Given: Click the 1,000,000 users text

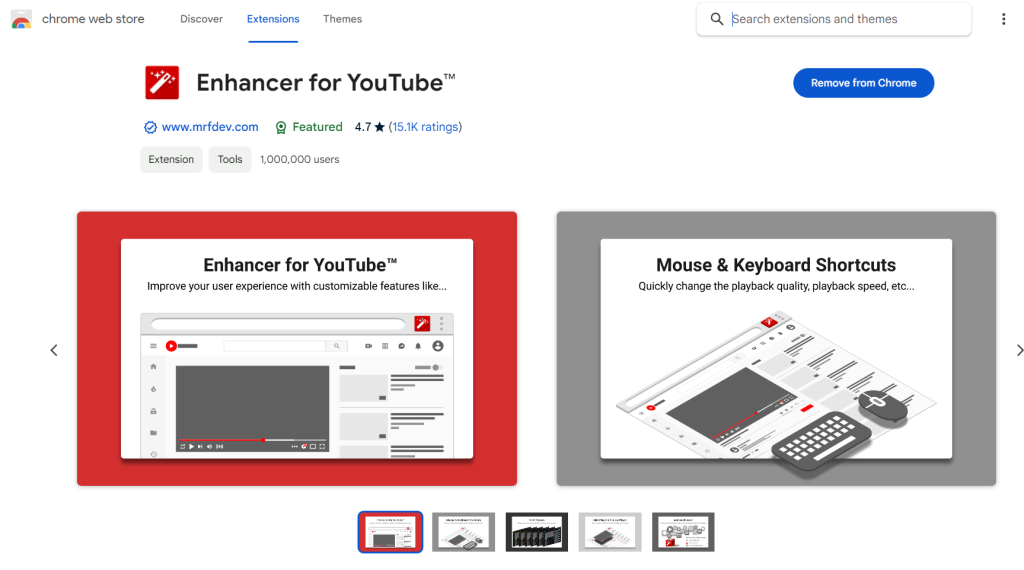Looking at the screenshot, I should tap(300, 159).
